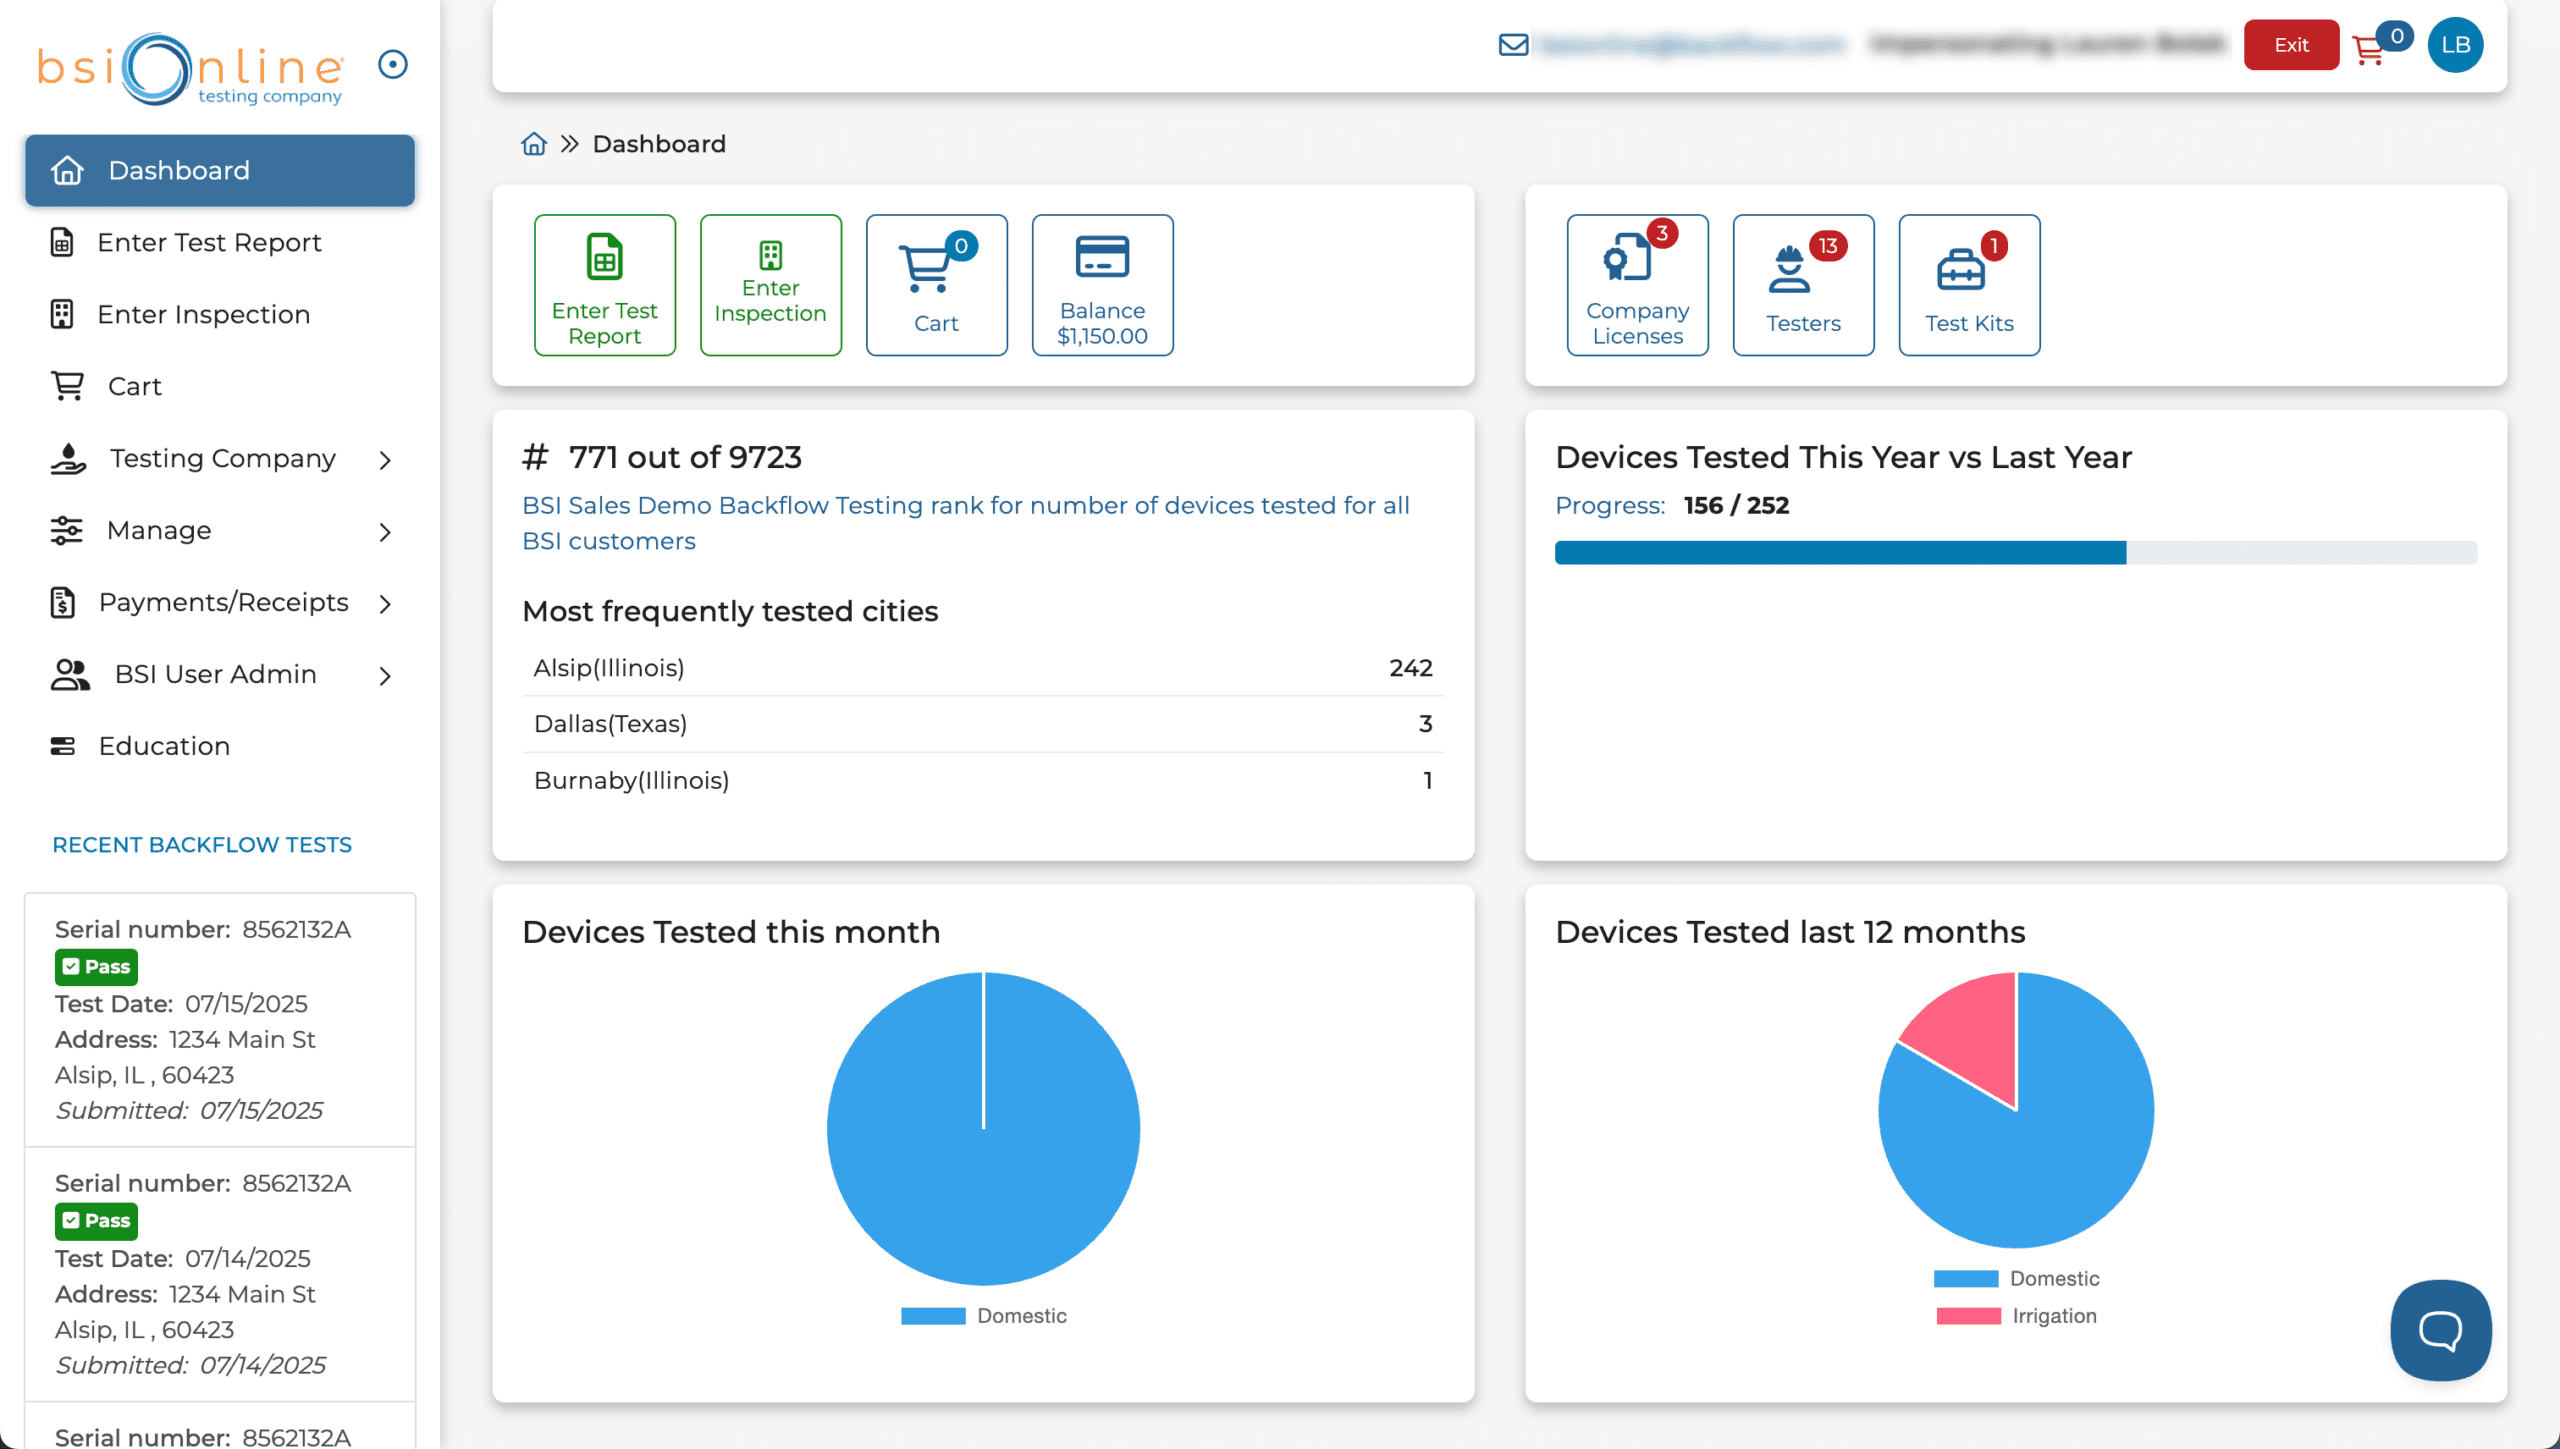Viewport: 2560px width, 1449px height.
Task: Click the LB user avatar
Action: (x=2455, y=45)
